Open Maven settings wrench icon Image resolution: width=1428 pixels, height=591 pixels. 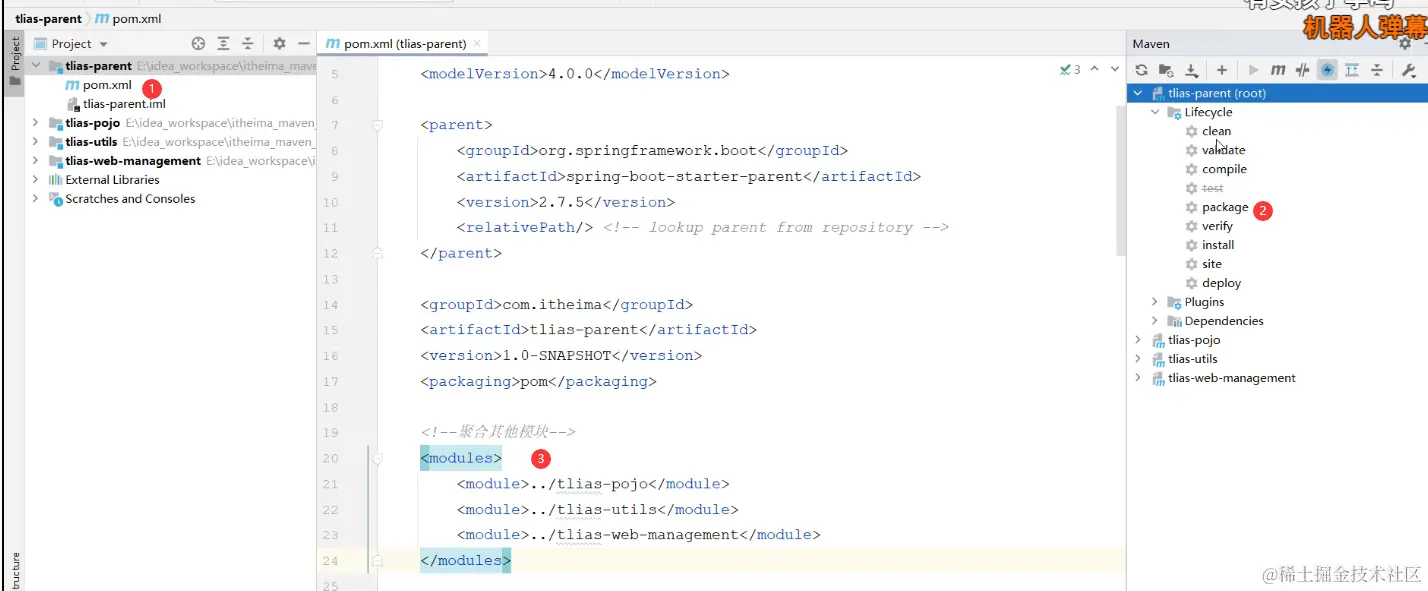click(x=1408, y=70)
